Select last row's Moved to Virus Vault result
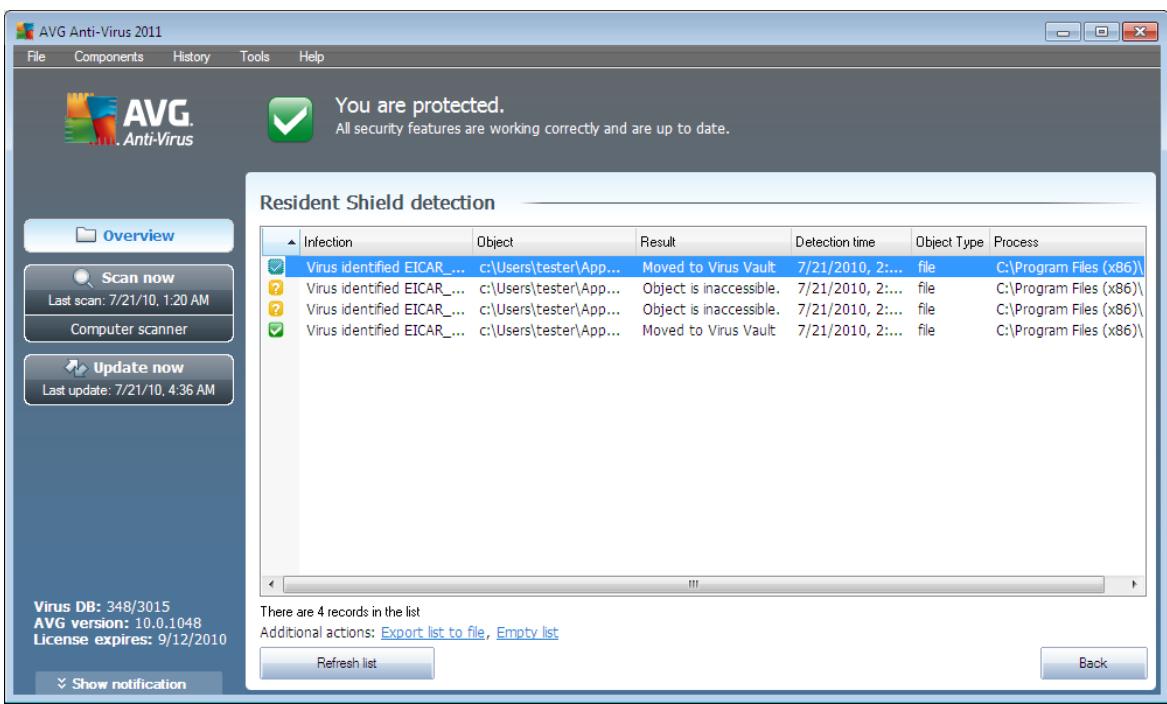This screenshot has height=704, width=1167. click(x=709, y=330)
